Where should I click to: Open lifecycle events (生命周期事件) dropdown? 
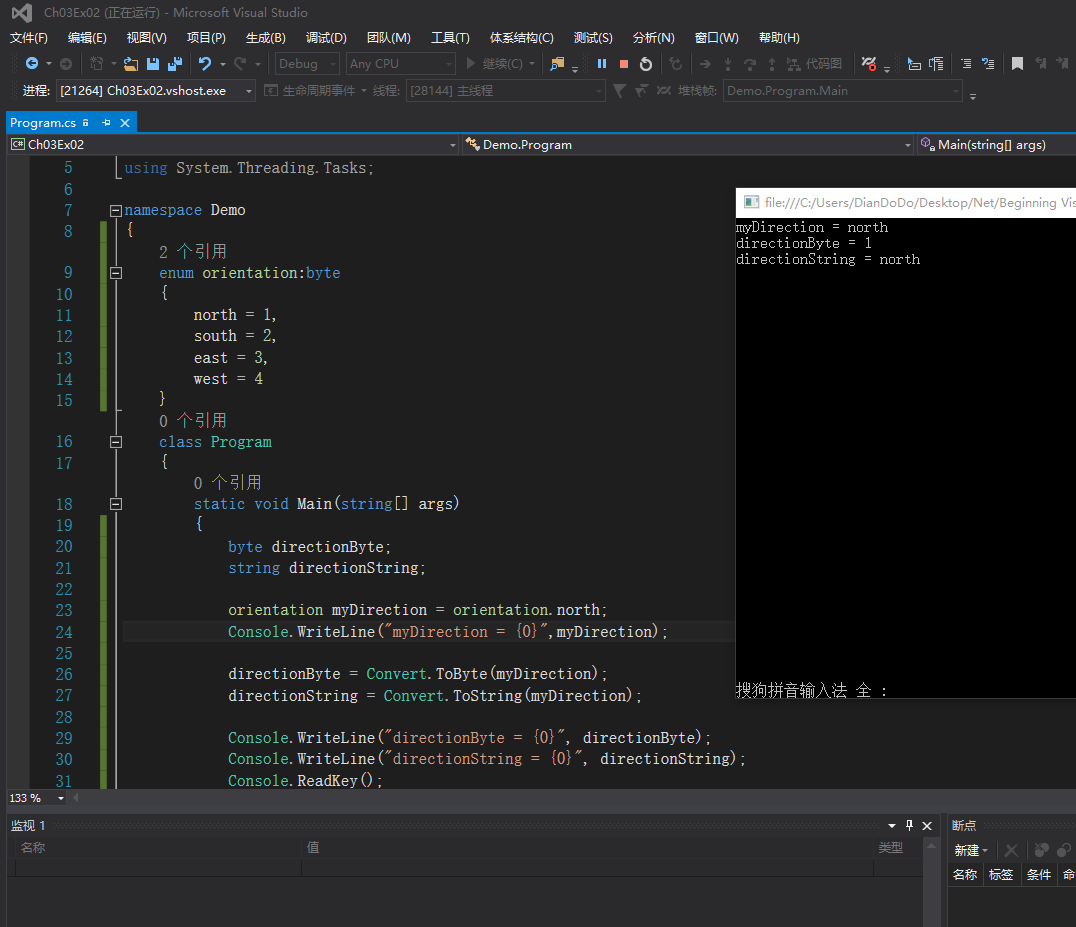point(315,91)
